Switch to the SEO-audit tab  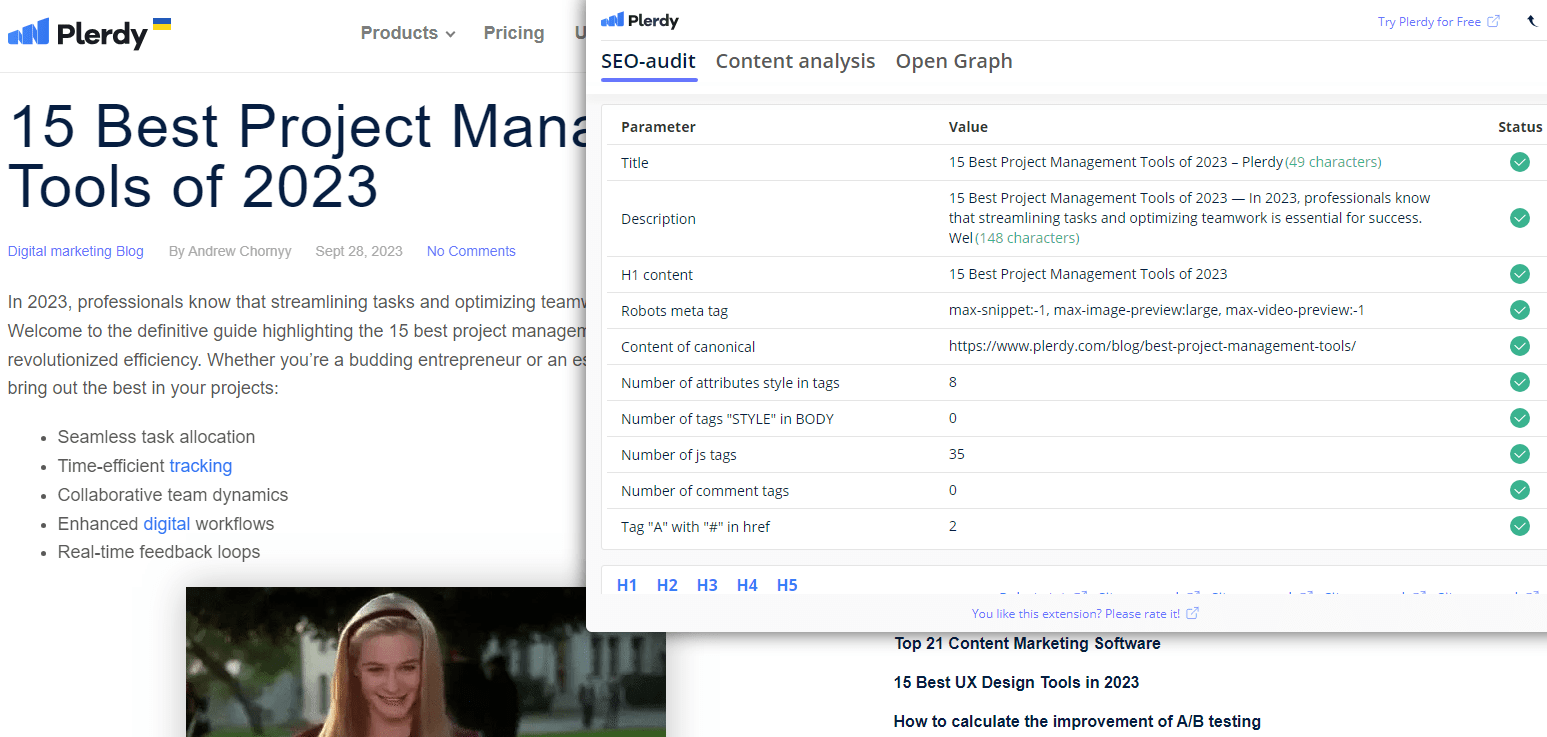click(x=648, y=61)
